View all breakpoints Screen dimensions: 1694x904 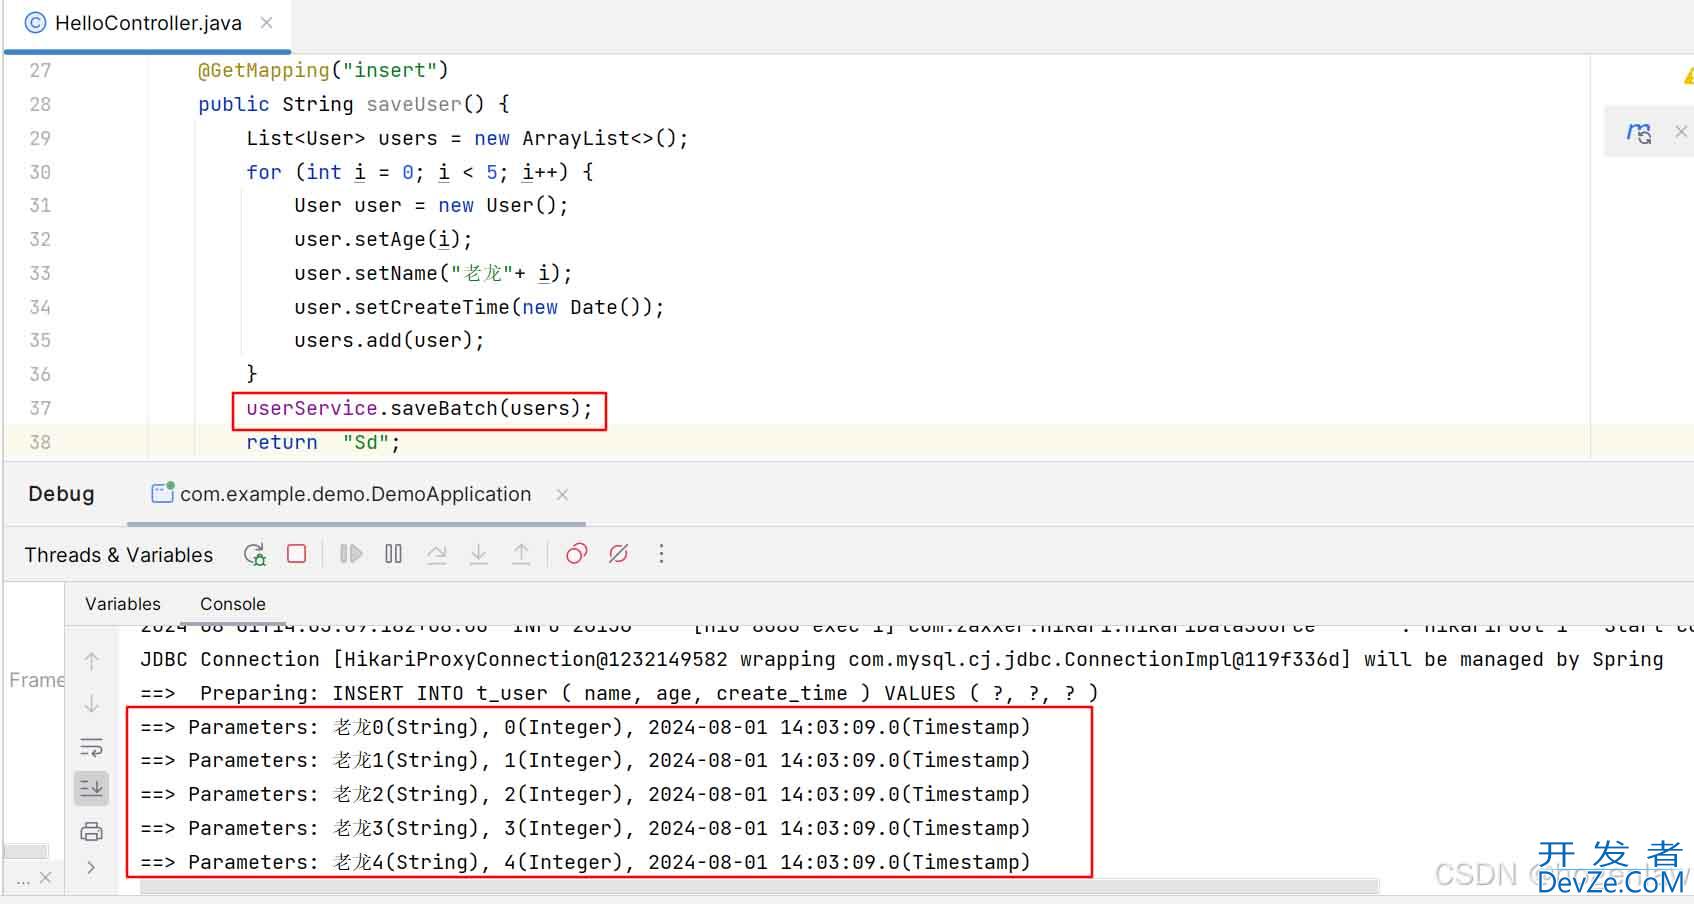click(576, 554)
